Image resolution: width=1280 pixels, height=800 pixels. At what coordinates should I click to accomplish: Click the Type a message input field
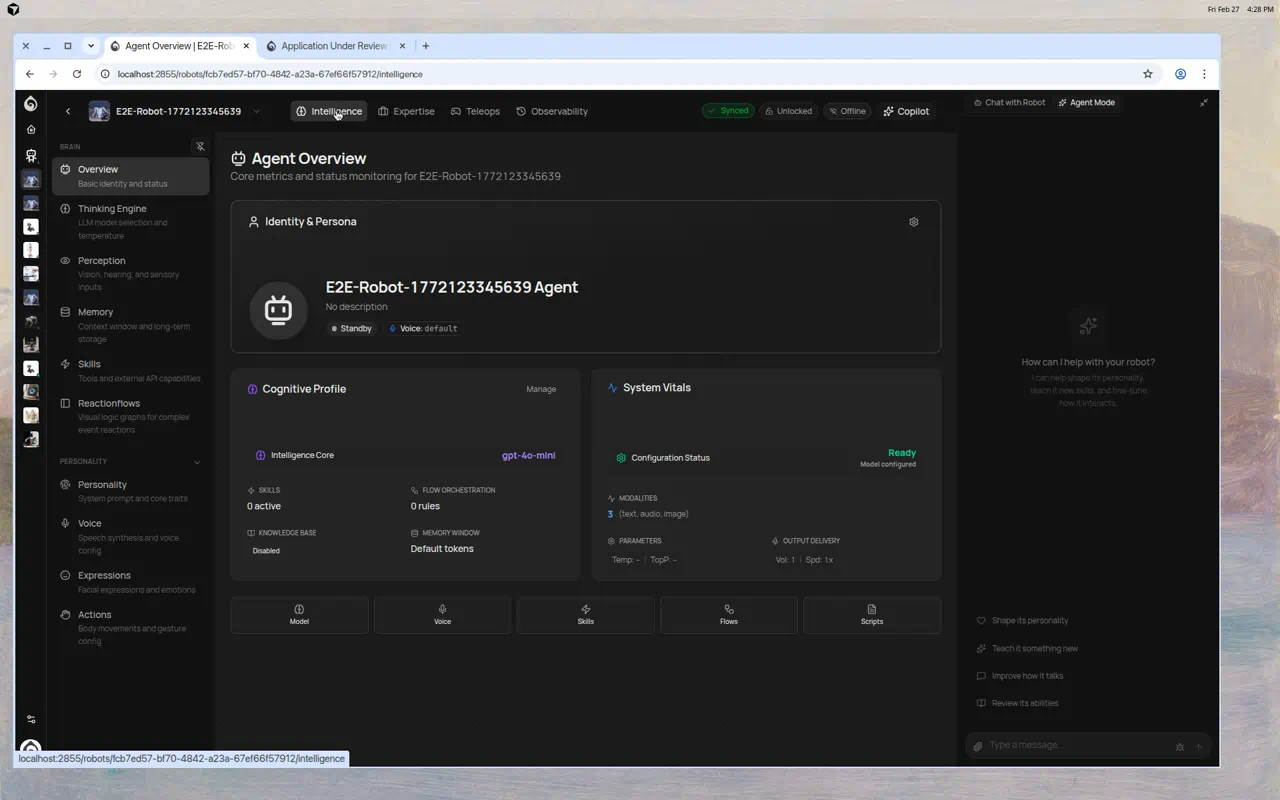tap(1075, 745)
